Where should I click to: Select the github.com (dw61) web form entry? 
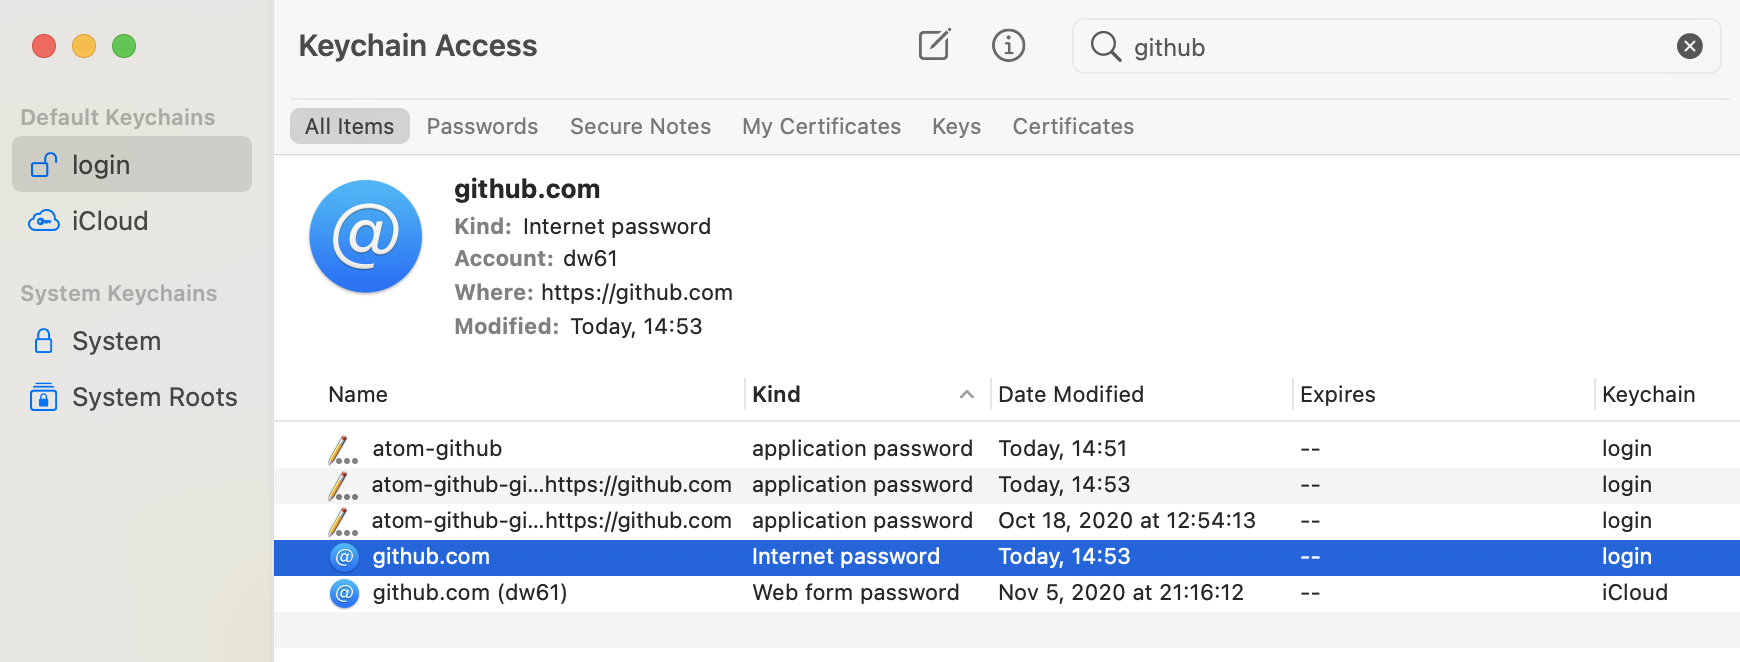pos(1007,592)
